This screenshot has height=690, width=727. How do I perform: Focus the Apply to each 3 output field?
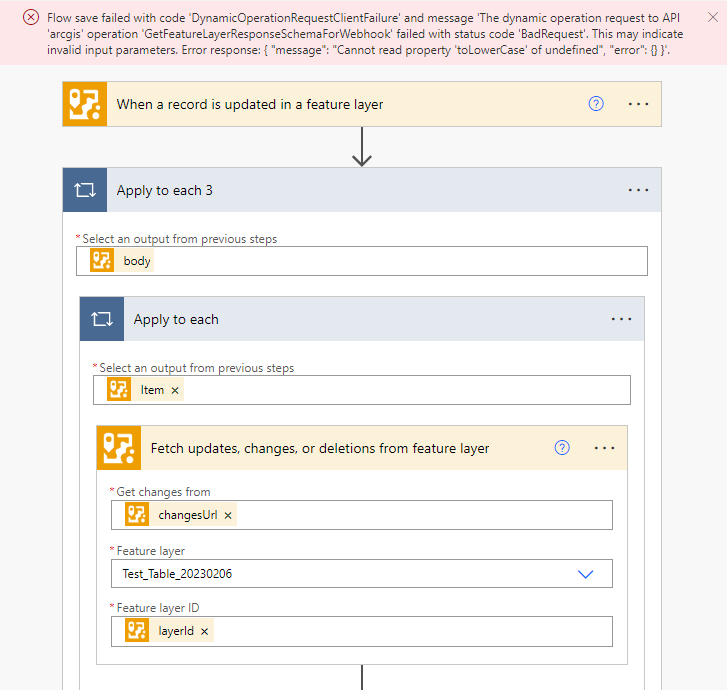[362, 261]
